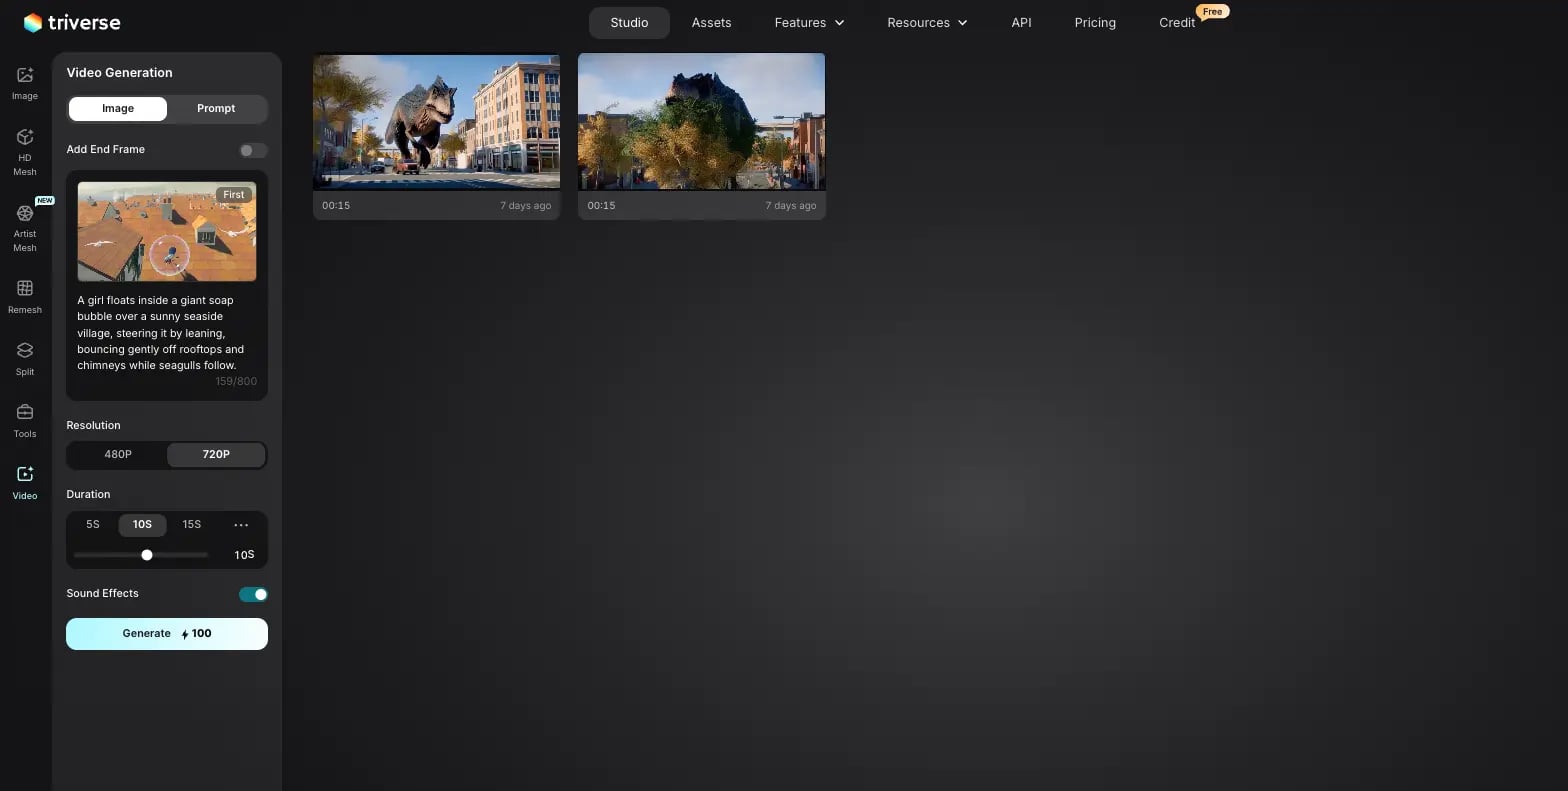Open more duration options ellipsis
The height and width of the screenshot is (791, 1568).
pyautogui.click(x=241, y=524)
